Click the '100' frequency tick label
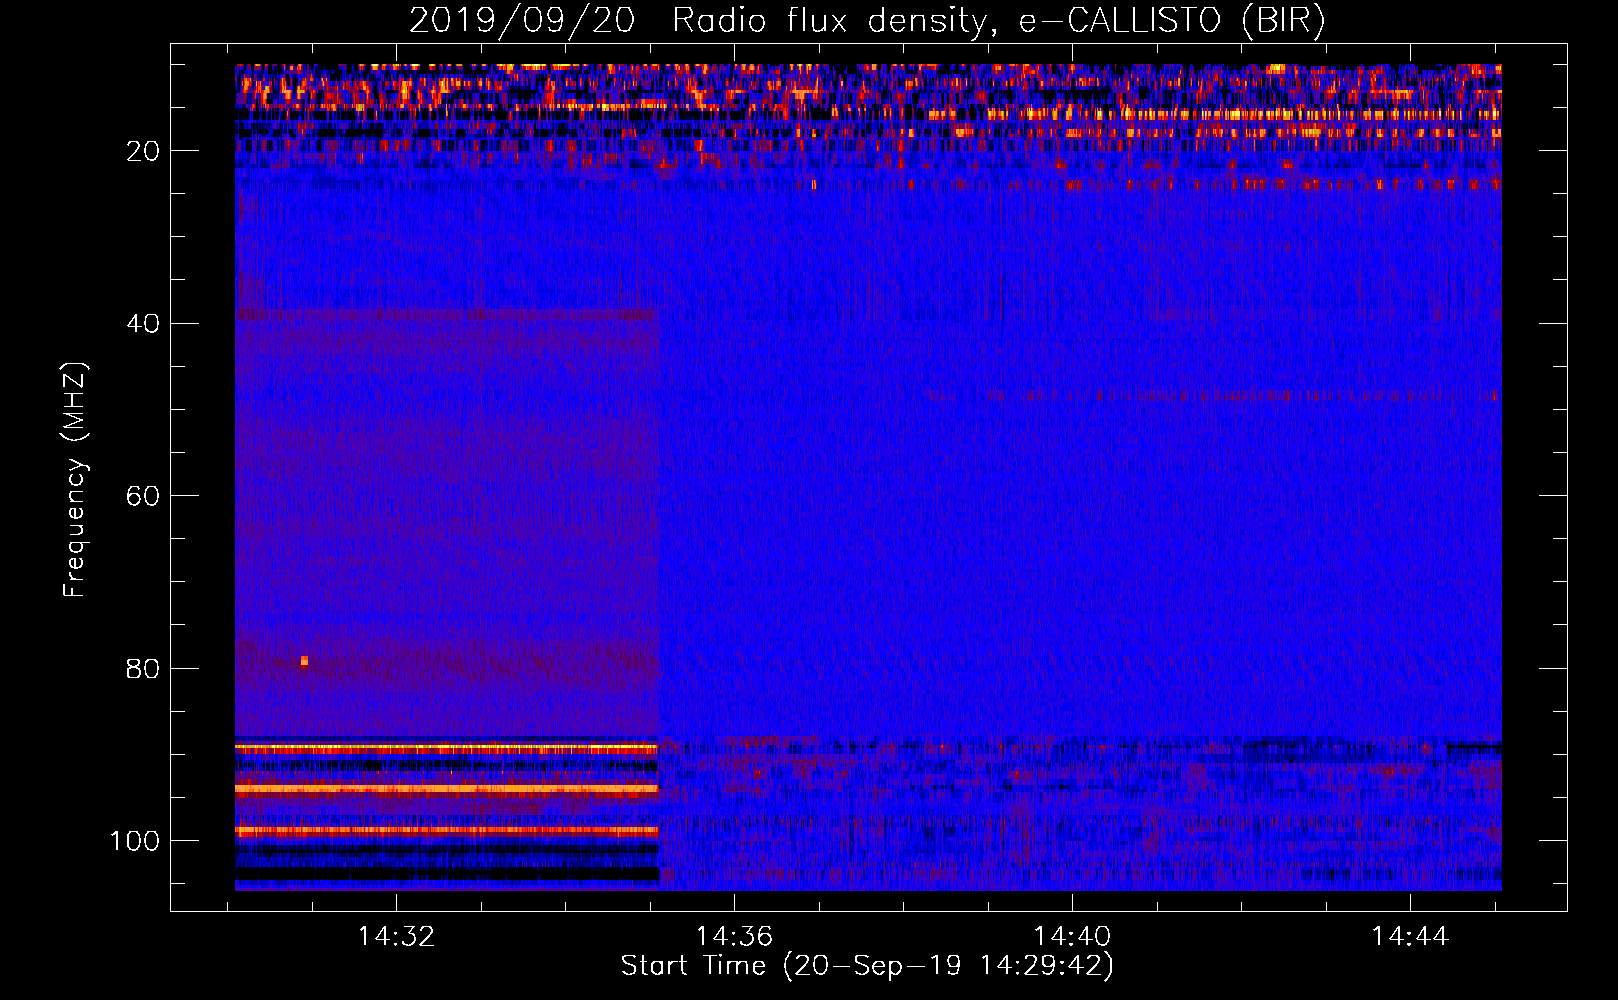This screenshot has height=1000, width=1618. tap(134, 841)
